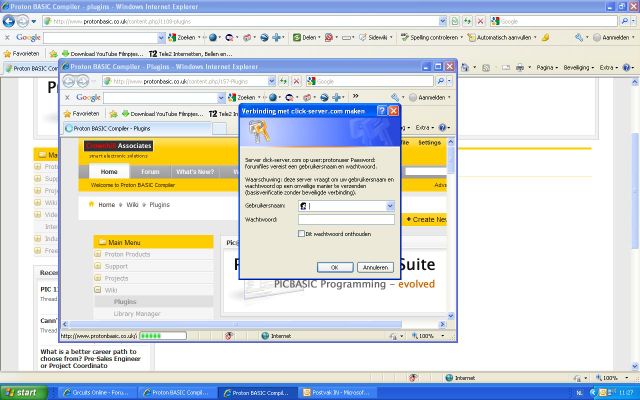Click Back arrow in rear Internet Explorer window
640x400 pixels.
coord(9,21)
